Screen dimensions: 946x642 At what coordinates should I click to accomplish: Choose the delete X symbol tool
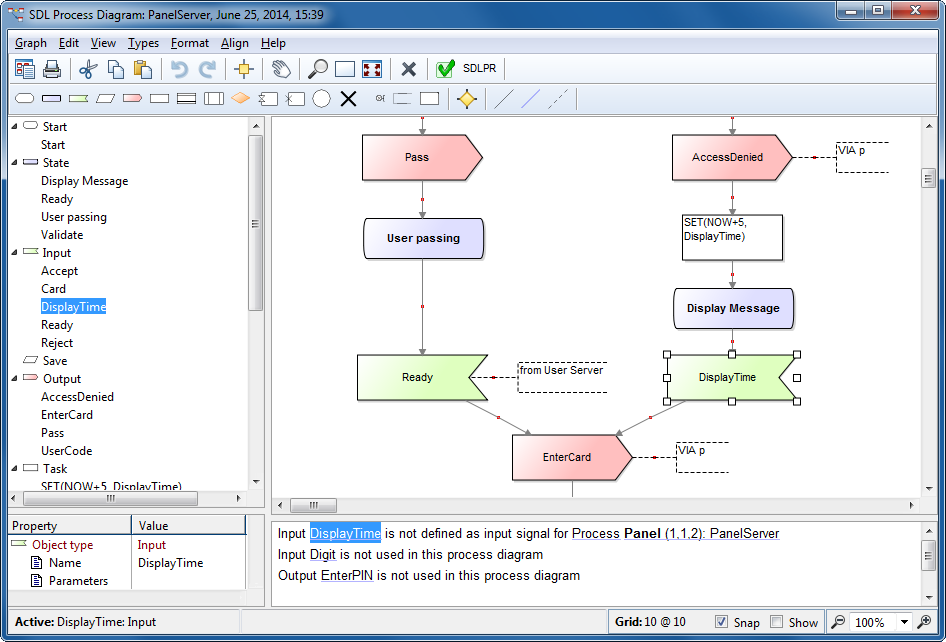point(348,98)
